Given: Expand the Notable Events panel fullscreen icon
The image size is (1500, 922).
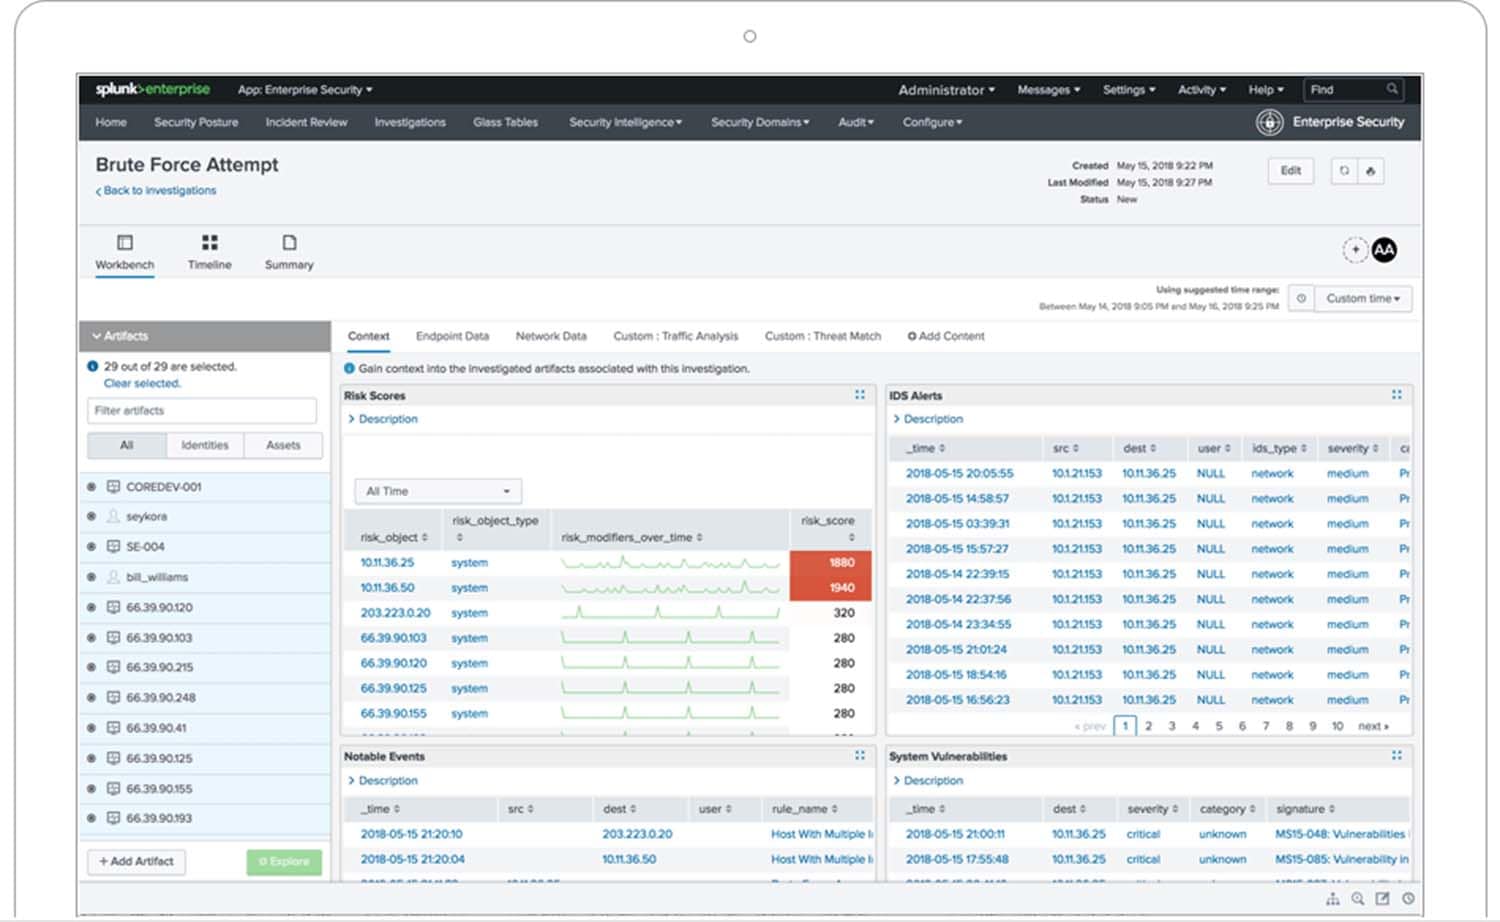Looking at the screenshot, I should (860, 756).
